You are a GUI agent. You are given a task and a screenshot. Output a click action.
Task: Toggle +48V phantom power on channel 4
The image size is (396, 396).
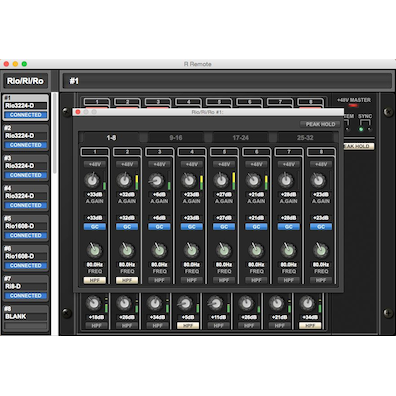pyautogui.click(x=192, y=164)
